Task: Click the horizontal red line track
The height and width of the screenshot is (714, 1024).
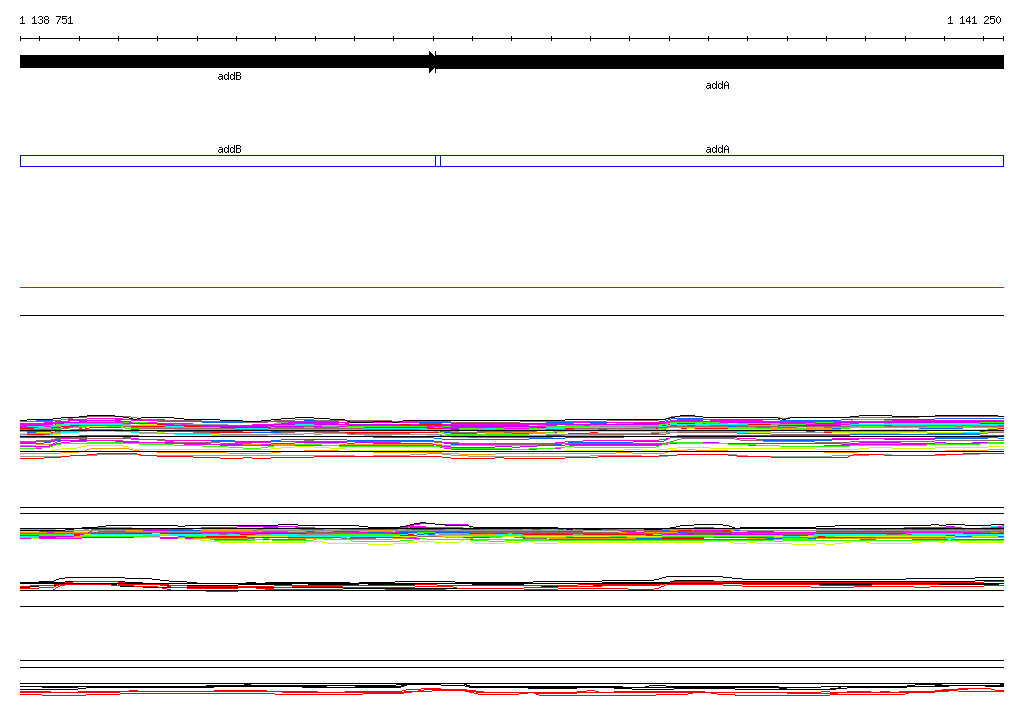Action: tap(512, 287)
